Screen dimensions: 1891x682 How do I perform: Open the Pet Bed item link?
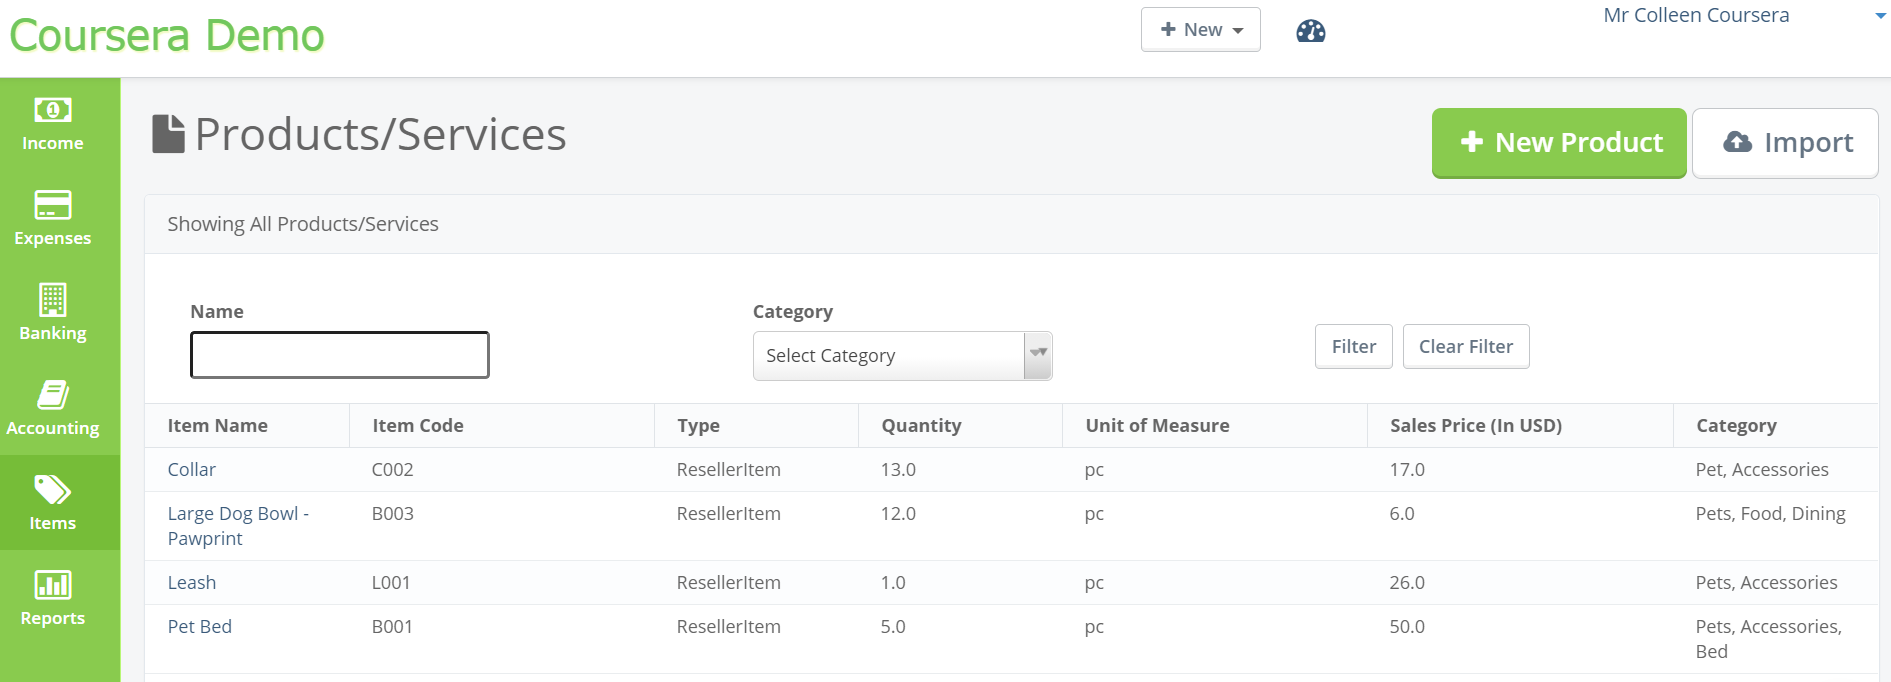pyautogui.click(x=199, y=627)
